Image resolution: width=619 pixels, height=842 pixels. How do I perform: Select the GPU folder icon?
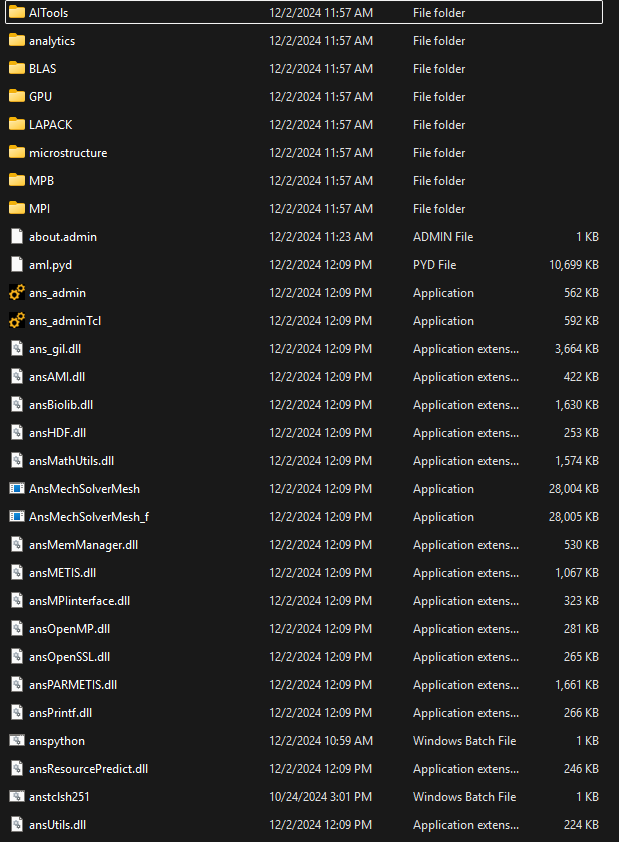[x=17, y=96]
